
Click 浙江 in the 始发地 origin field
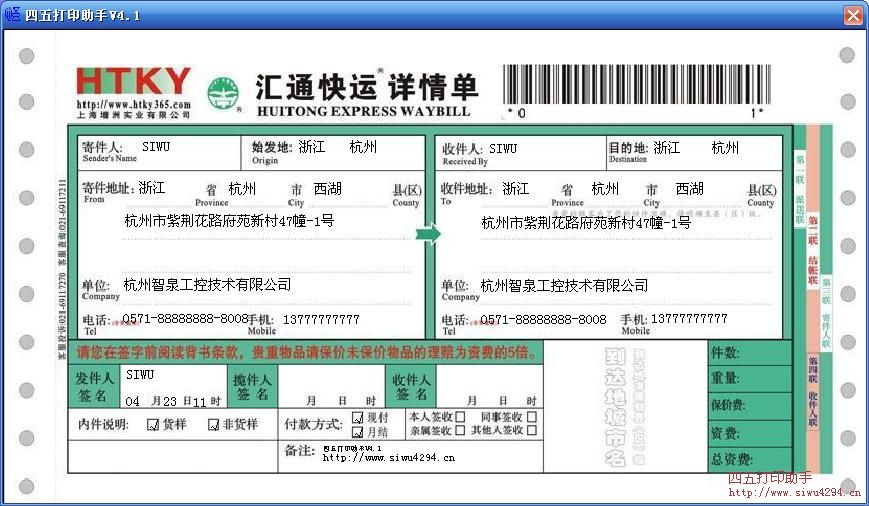(312, 147)
